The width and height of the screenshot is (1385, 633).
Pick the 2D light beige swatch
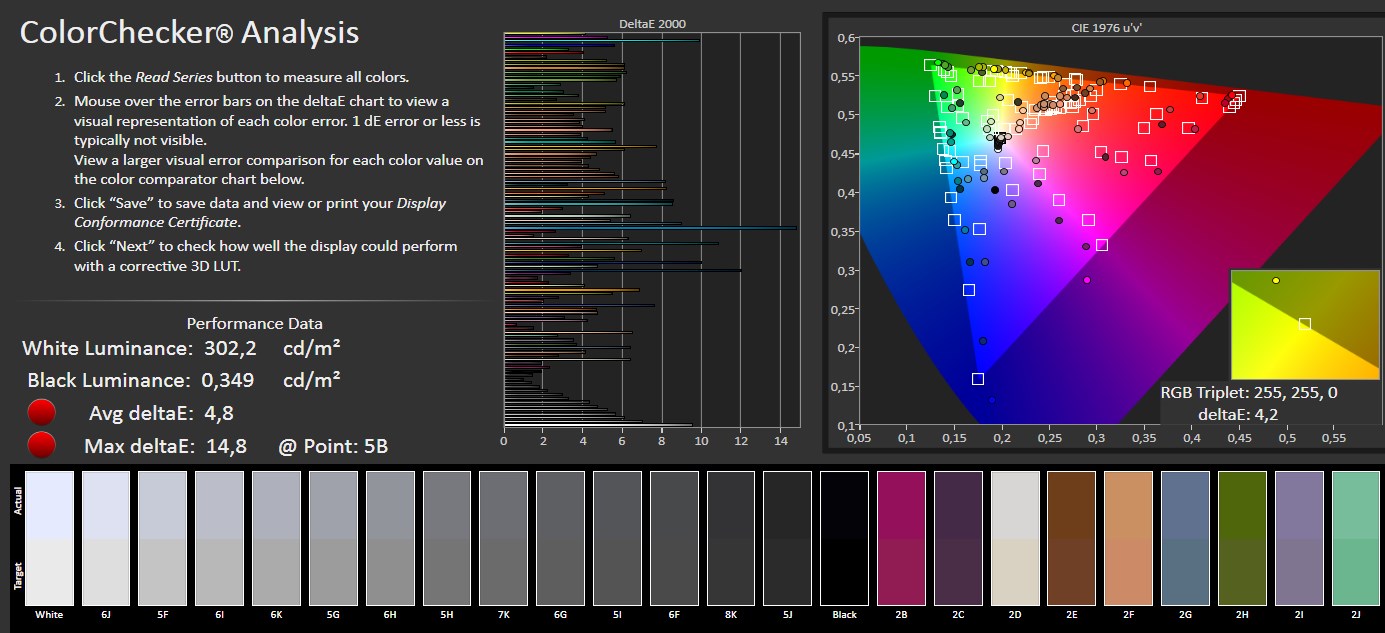coord(1016,538)
